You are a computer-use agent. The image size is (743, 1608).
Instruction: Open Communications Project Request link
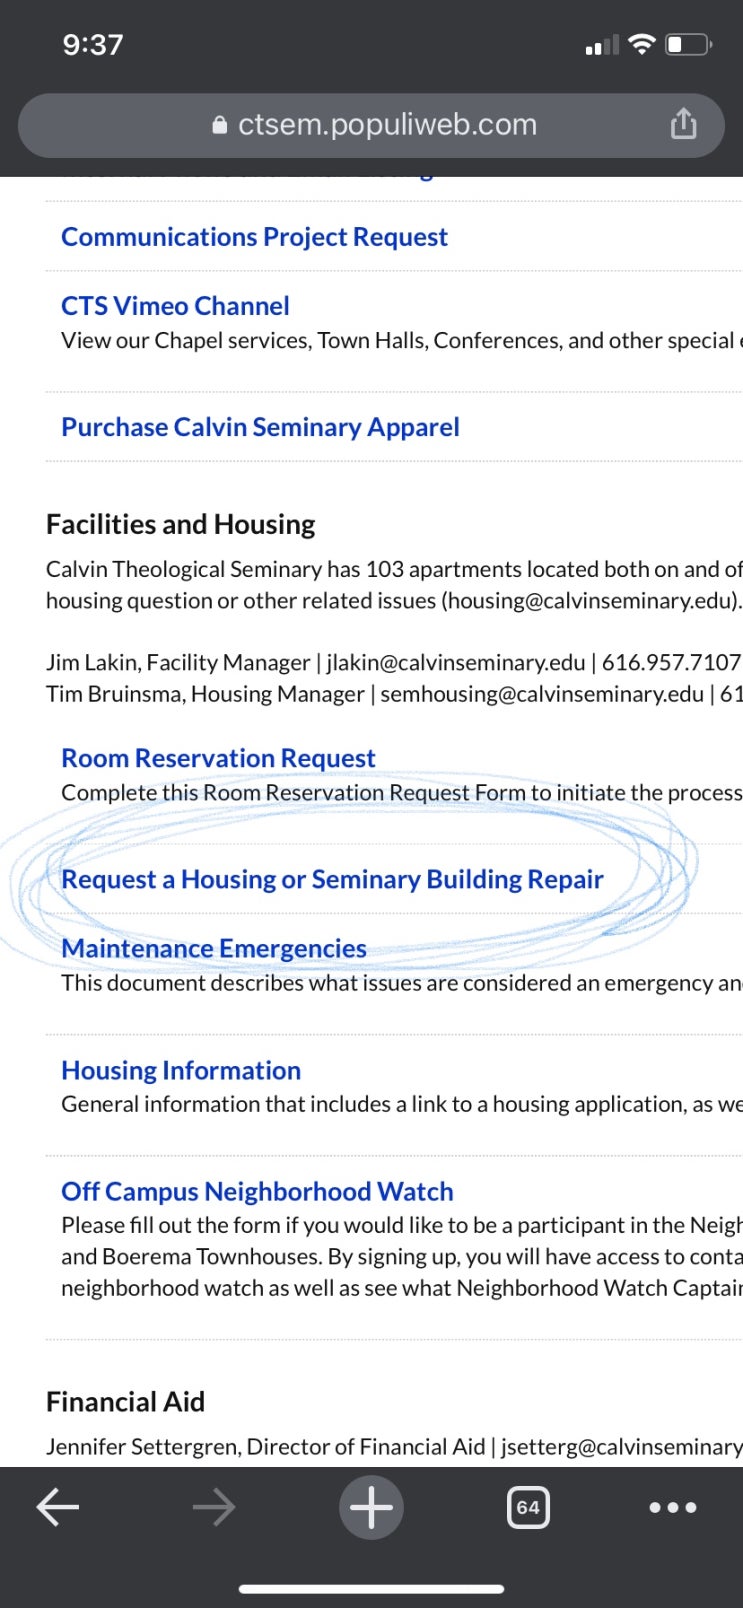pos(254,237)
